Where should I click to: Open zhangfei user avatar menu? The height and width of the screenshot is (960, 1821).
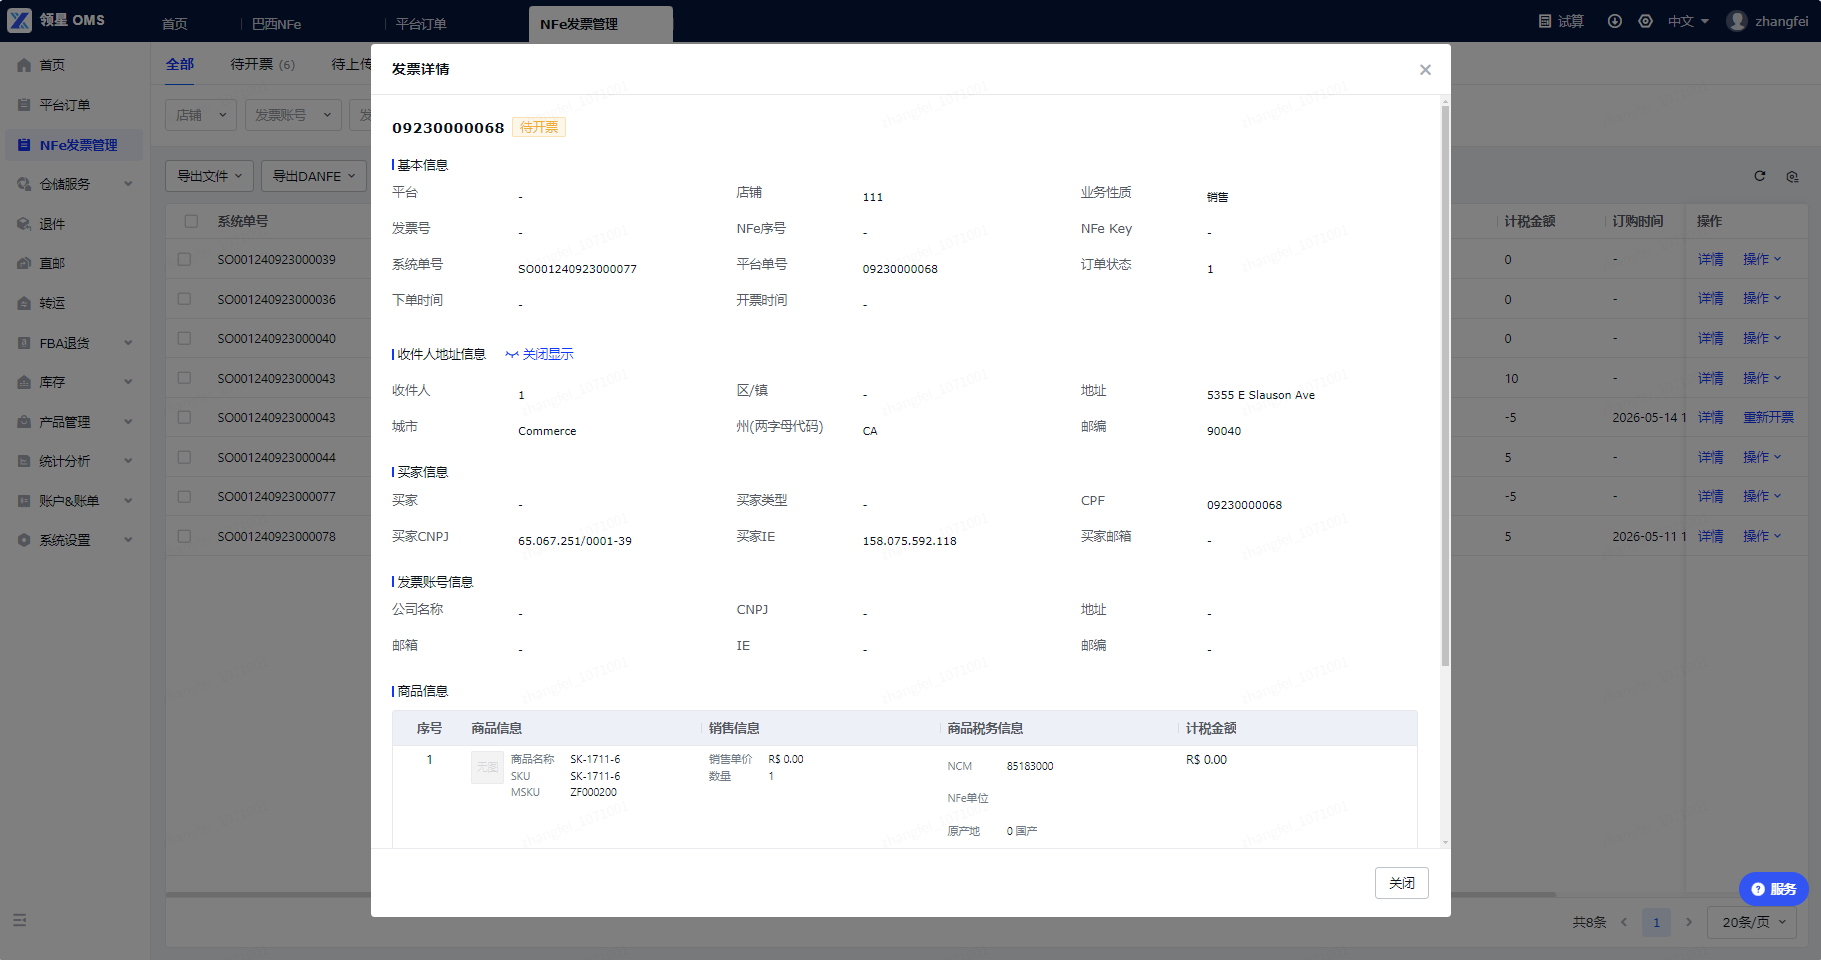(x=1737, y=21)
